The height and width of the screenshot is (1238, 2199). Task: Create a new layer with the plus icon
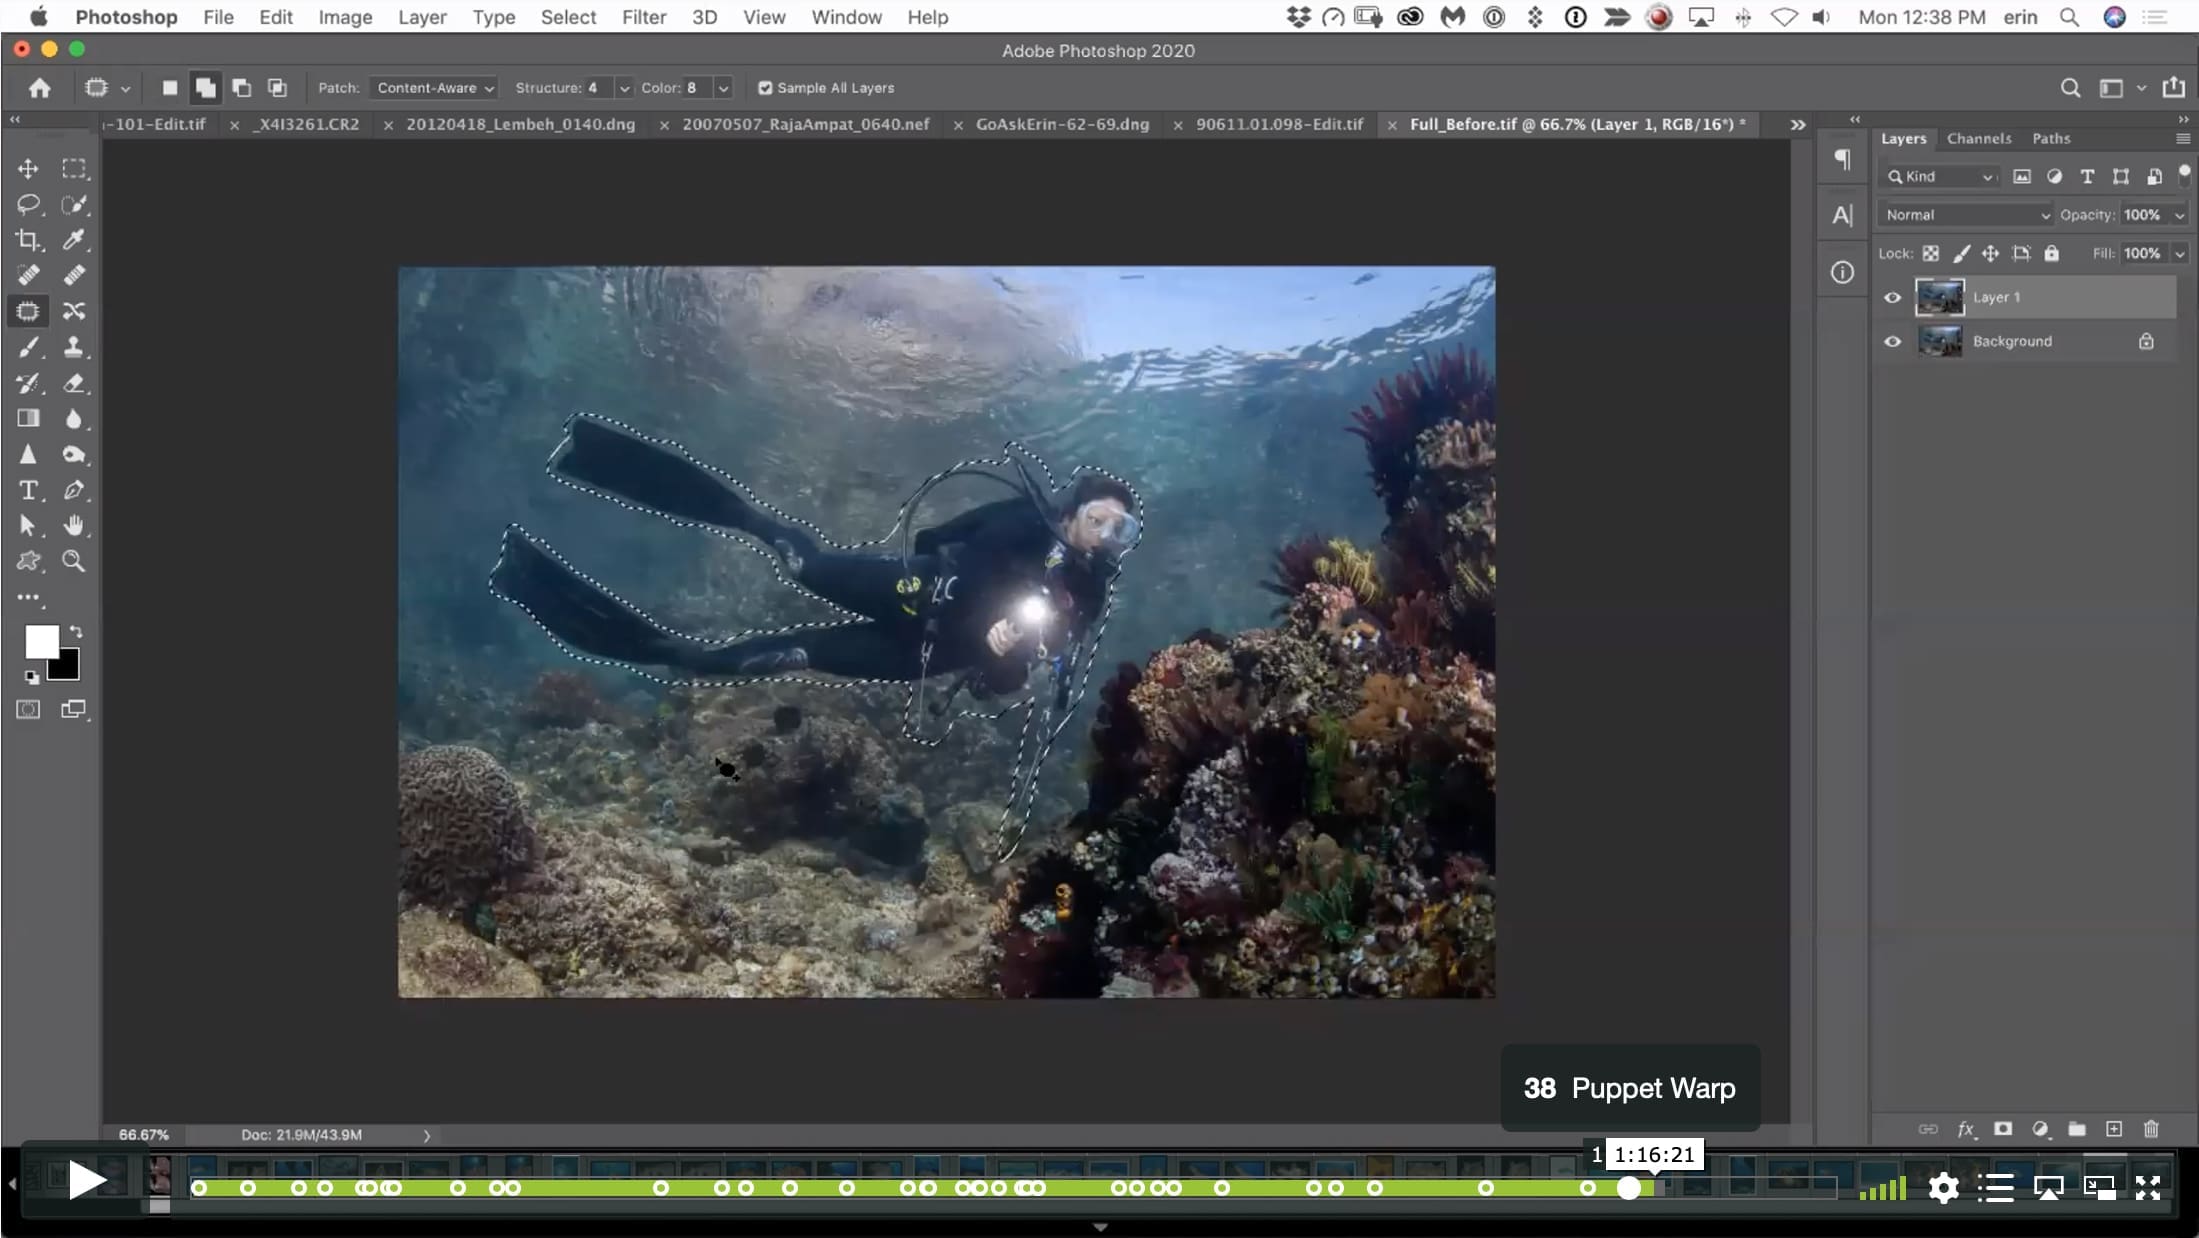[2113, 1129]
